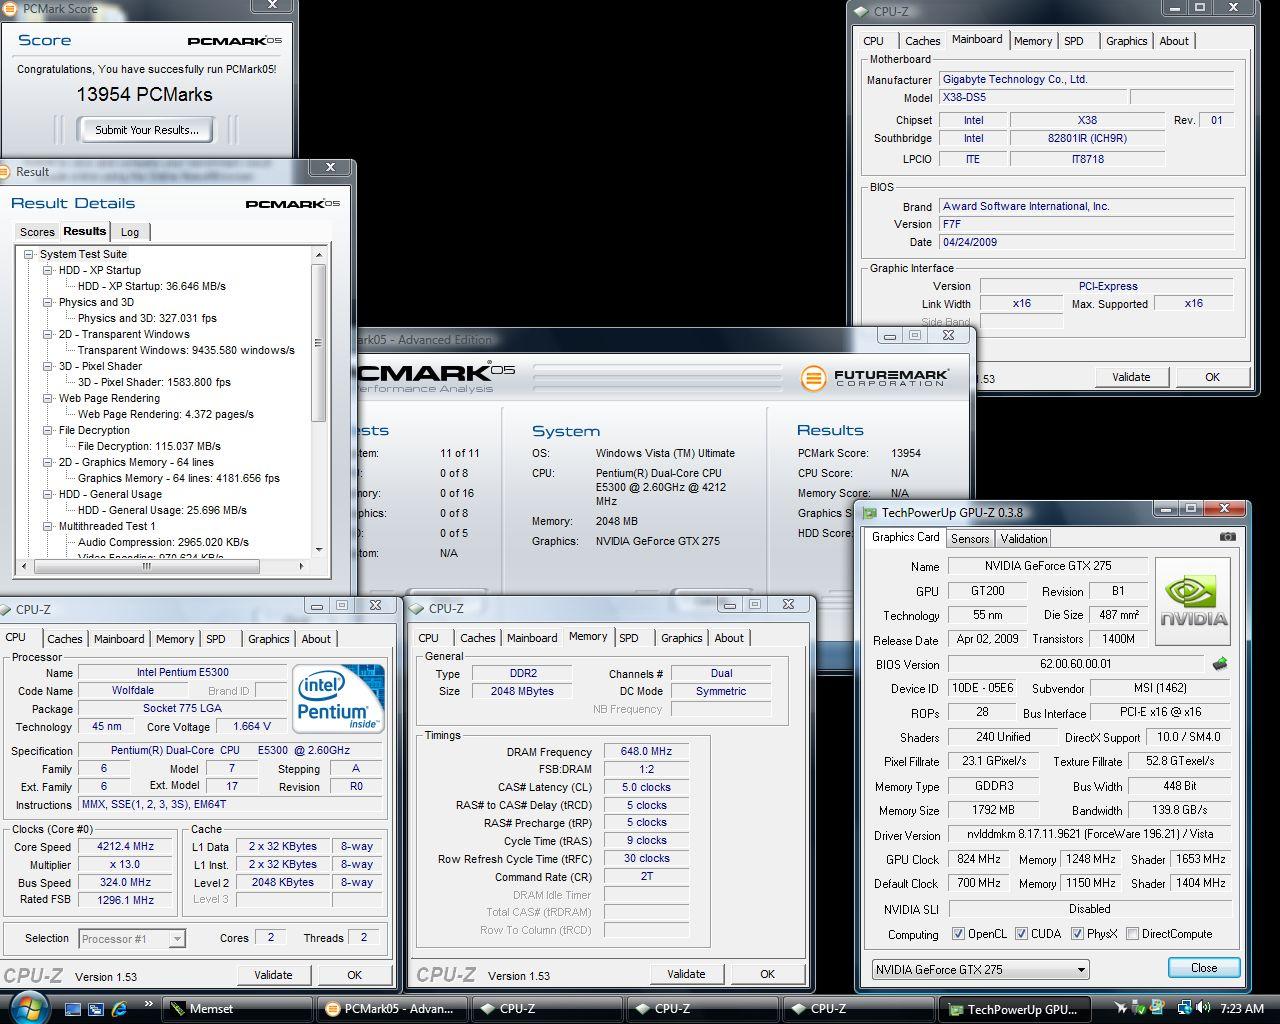Collapse the 2D - Transparent Windows node
Screen dimensions: 1280x1024
[x=48, y=334]
